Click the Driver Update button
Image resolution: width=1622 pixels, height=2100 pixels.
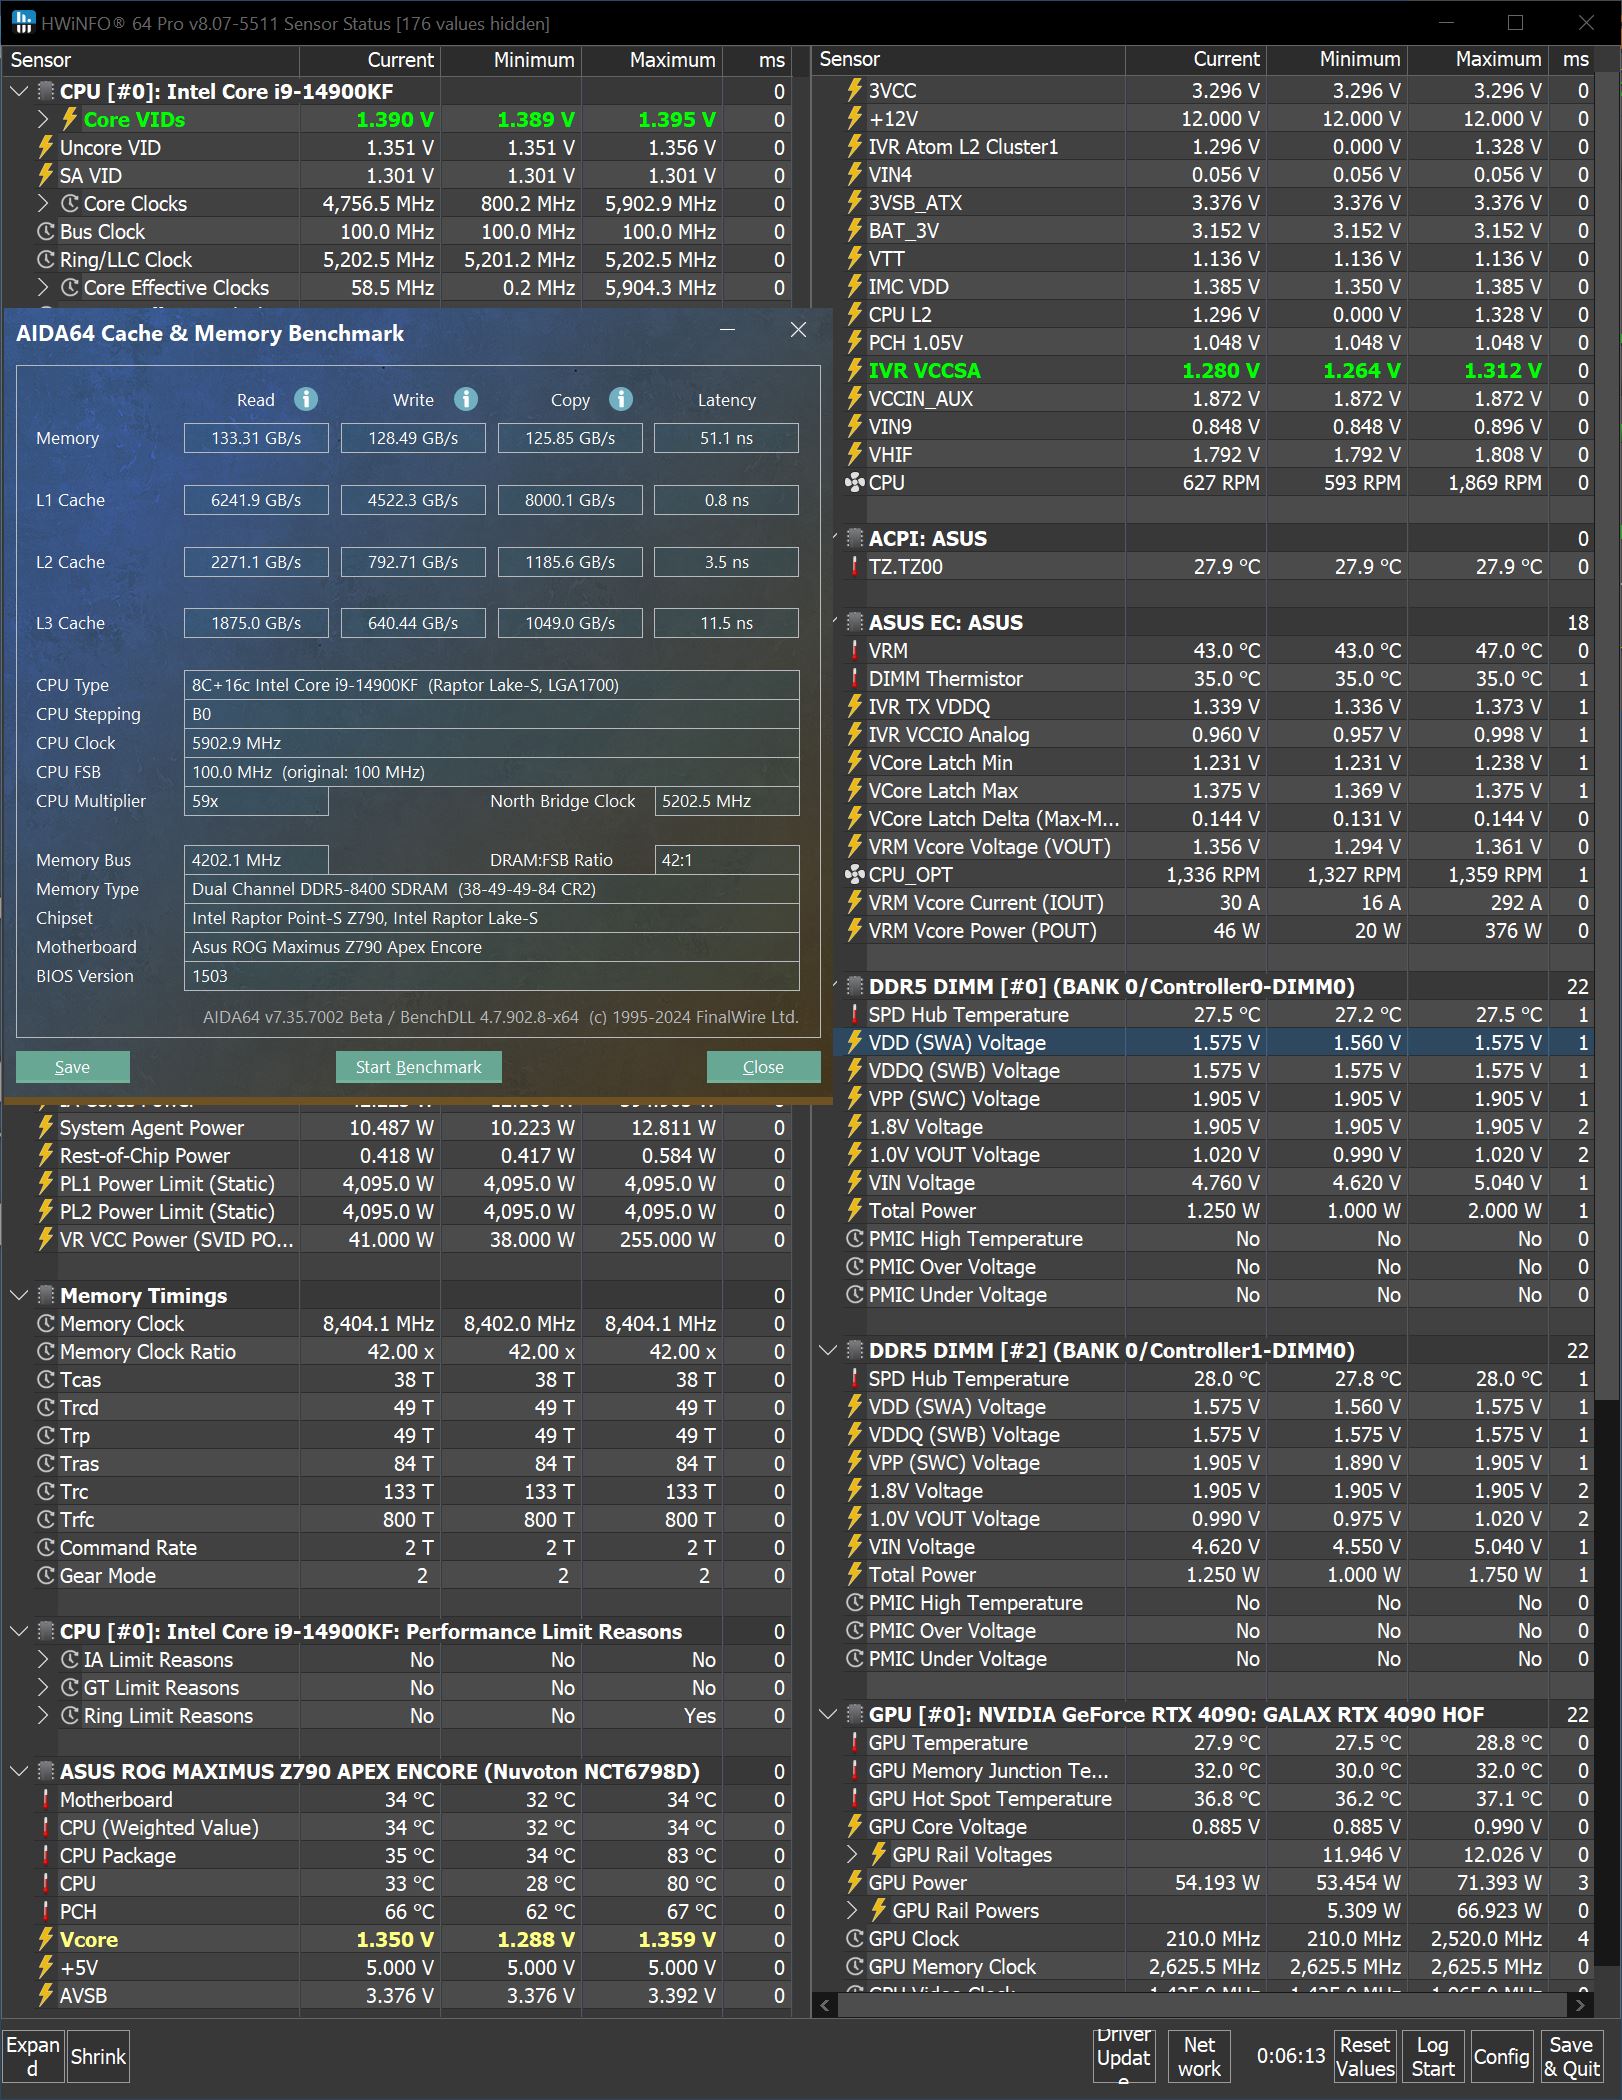pyautogui.click(x=1123, y=2057)
